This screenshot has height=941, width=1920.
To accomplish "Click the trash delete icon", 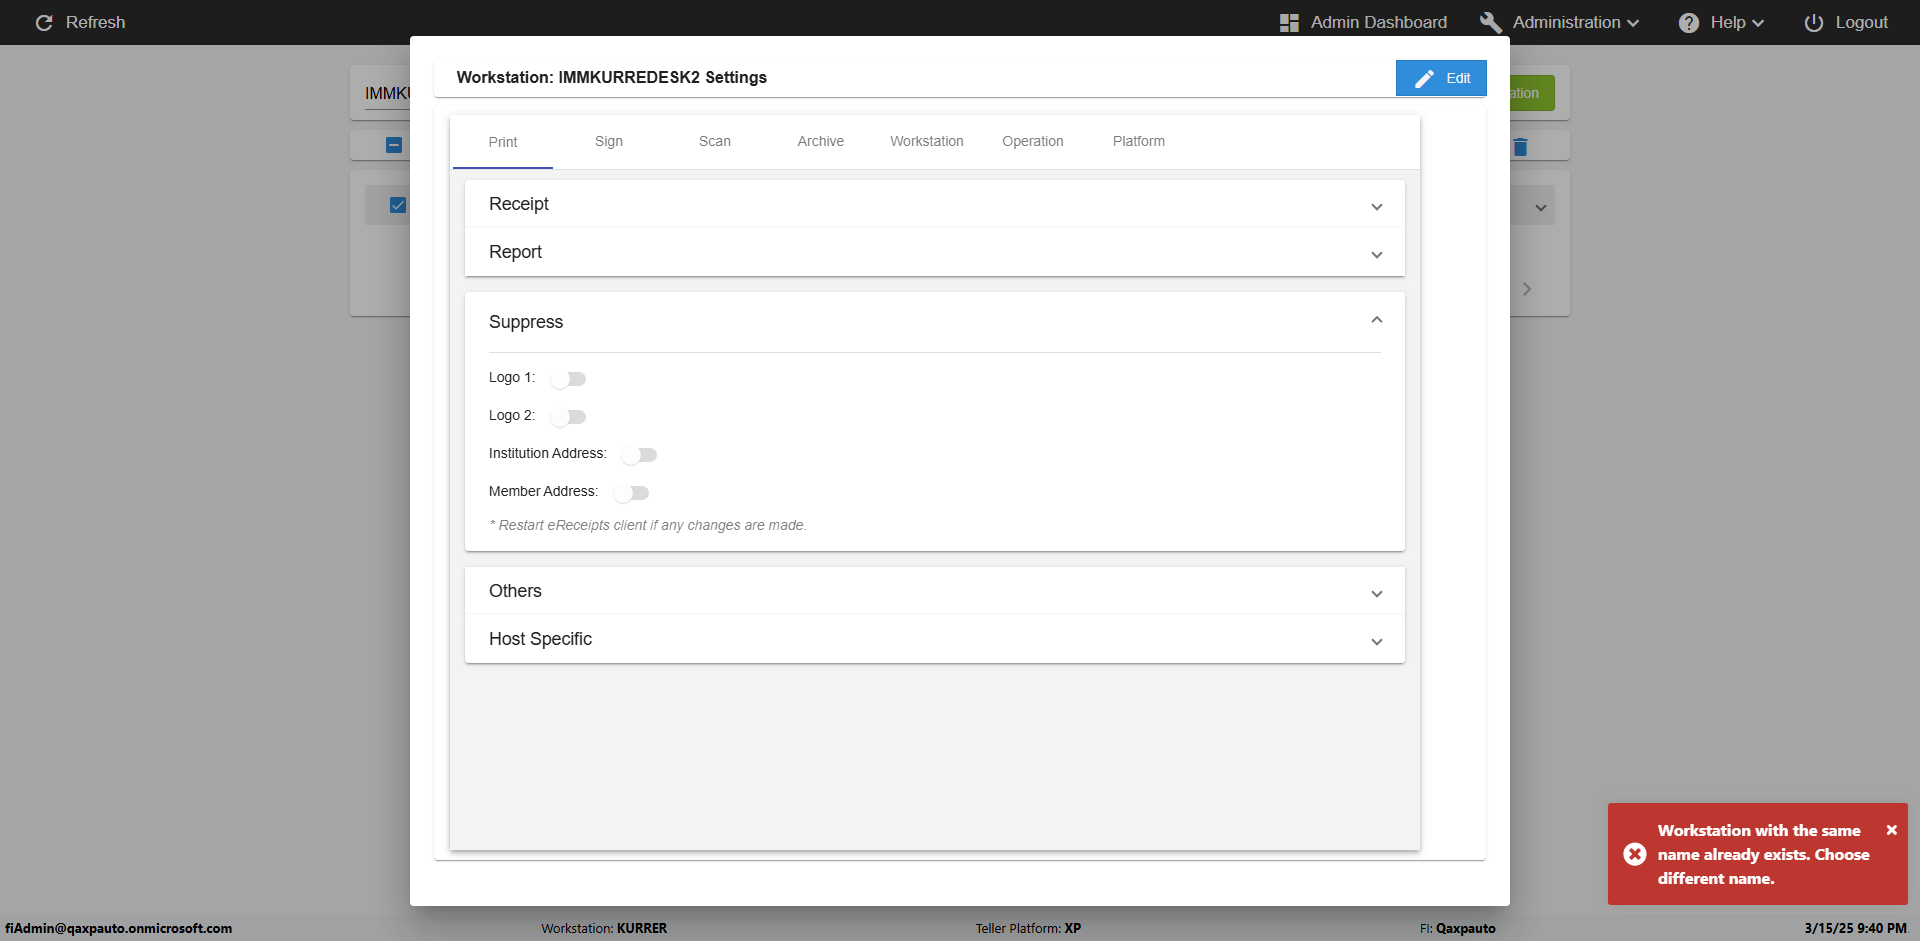I will [1520, 147].
